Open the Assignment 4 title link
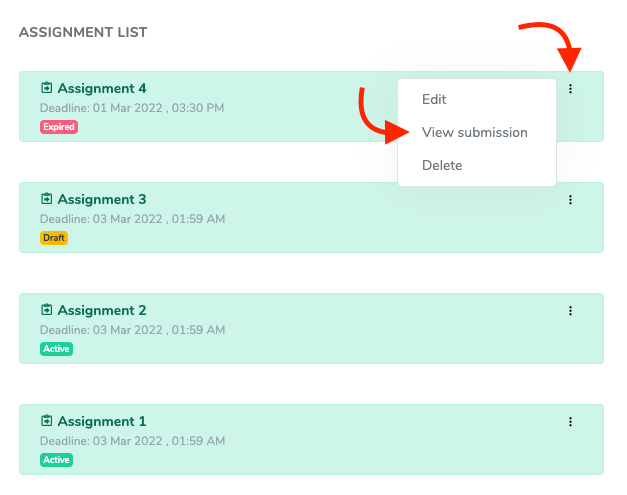Screen dimensions: 627x495 pos(102,89)
